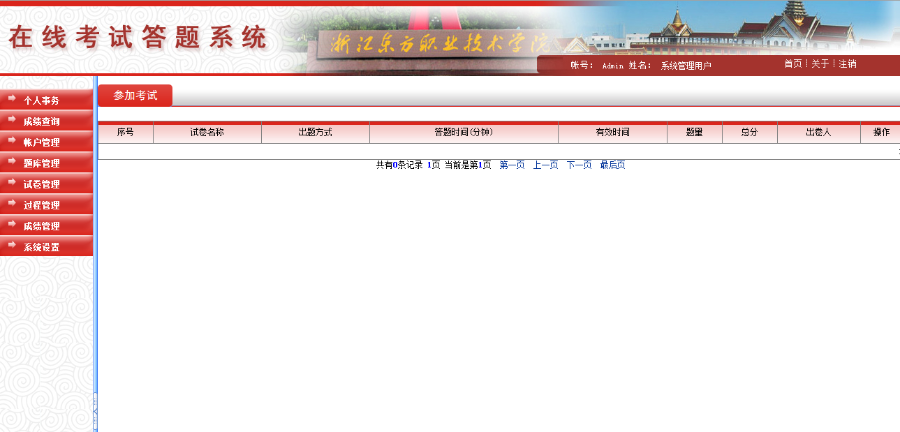Click the arrow icon beside 成绩查询
900x432 pixels.
(x=11, y=120)
